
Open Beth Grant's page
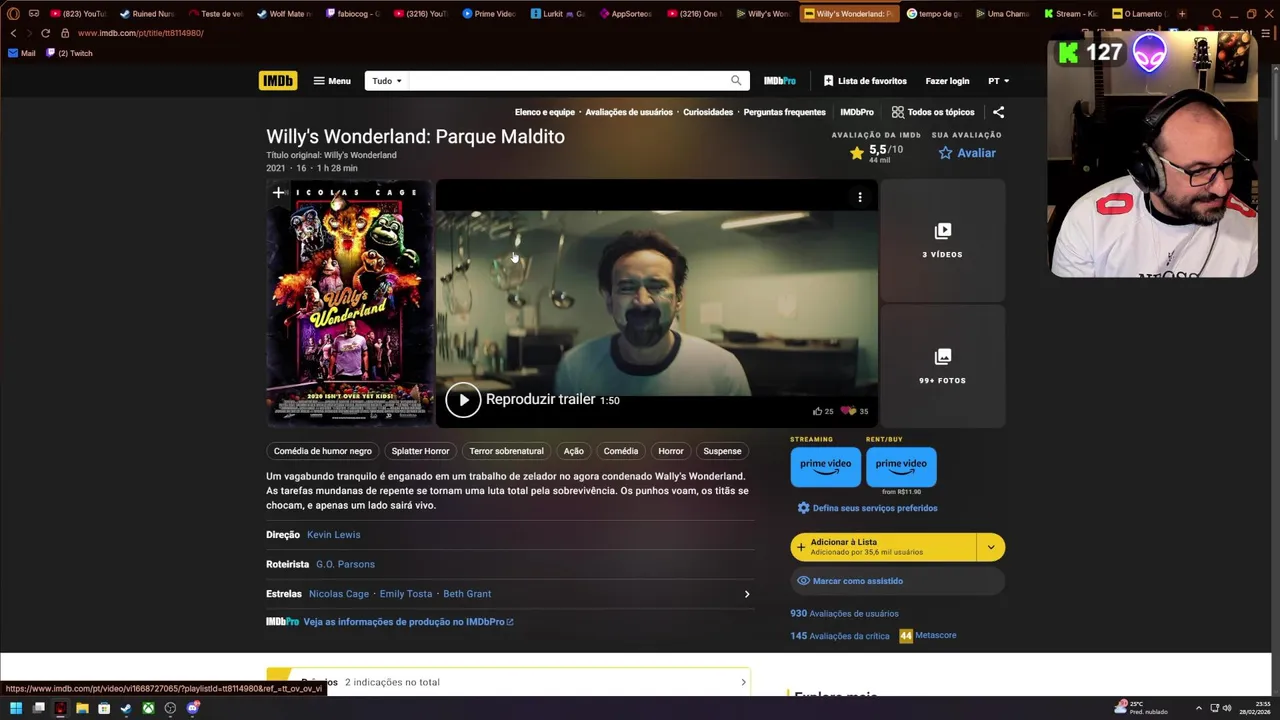tap(467, 594)
